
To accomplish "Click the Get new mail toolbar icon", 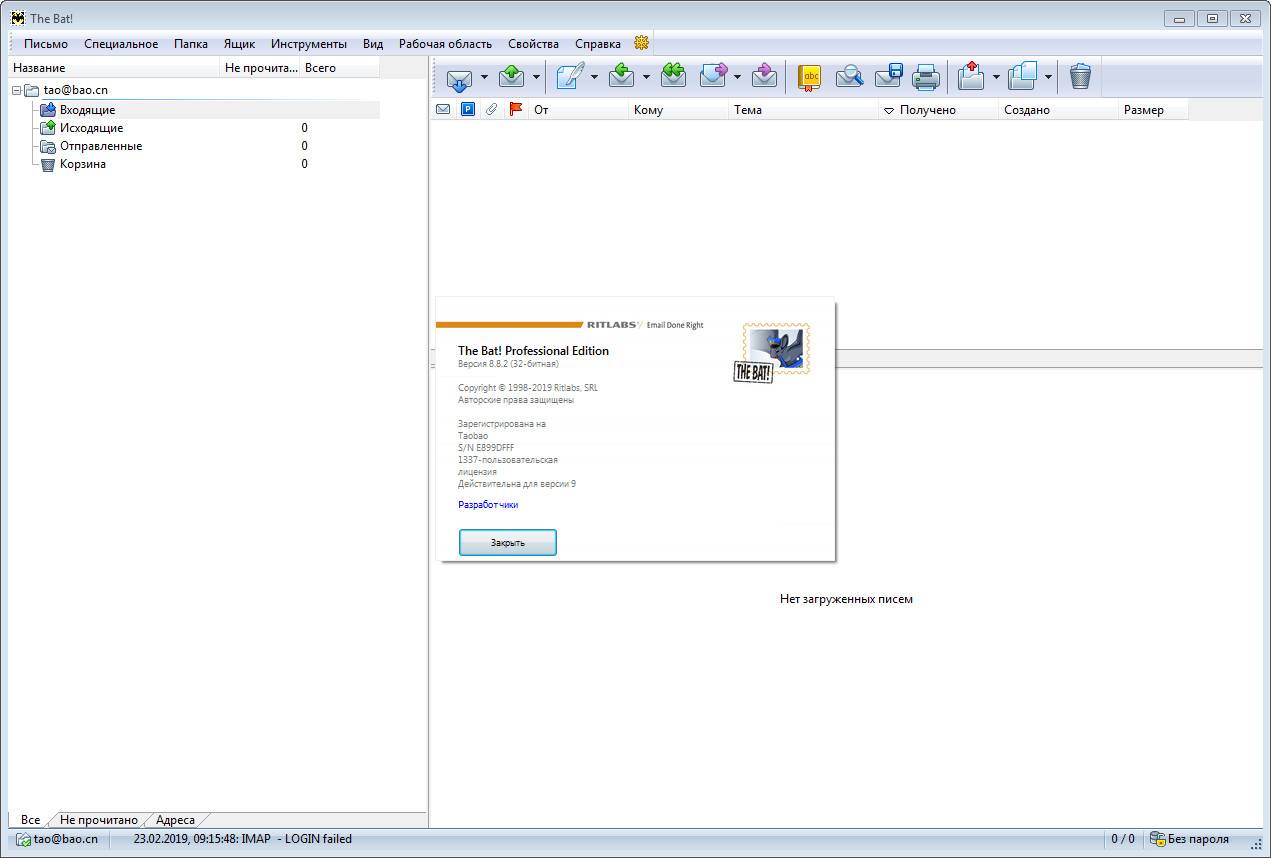I will [459, 77].
